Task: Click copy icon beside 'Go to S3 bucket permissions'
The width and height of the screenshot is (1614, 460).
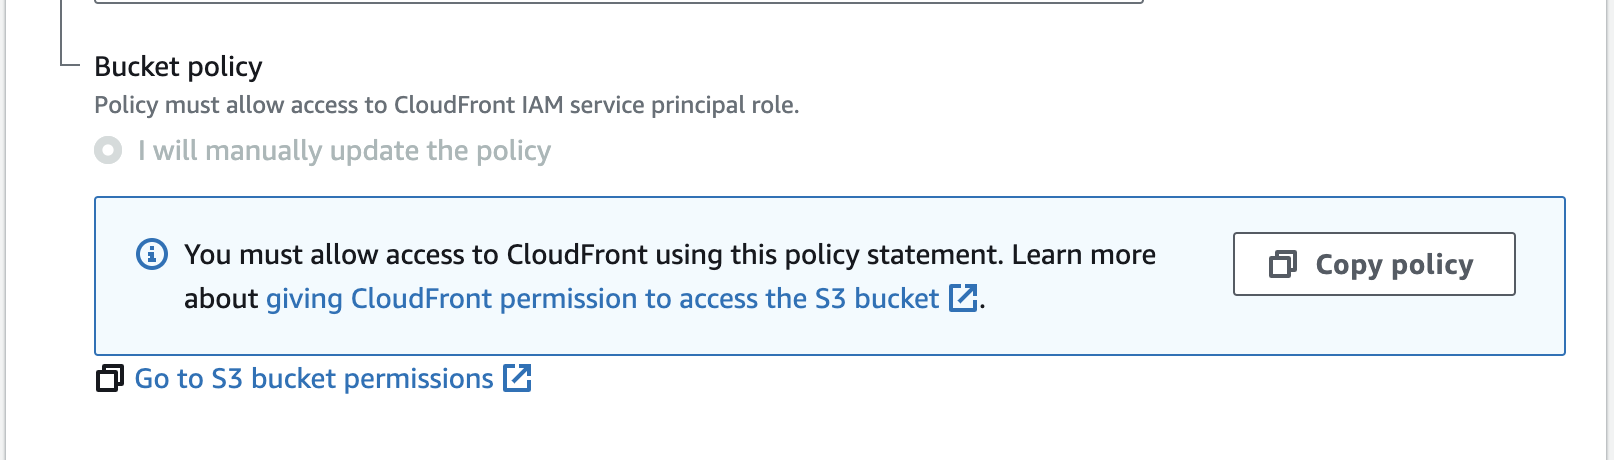Action: (x=110, y=379)
